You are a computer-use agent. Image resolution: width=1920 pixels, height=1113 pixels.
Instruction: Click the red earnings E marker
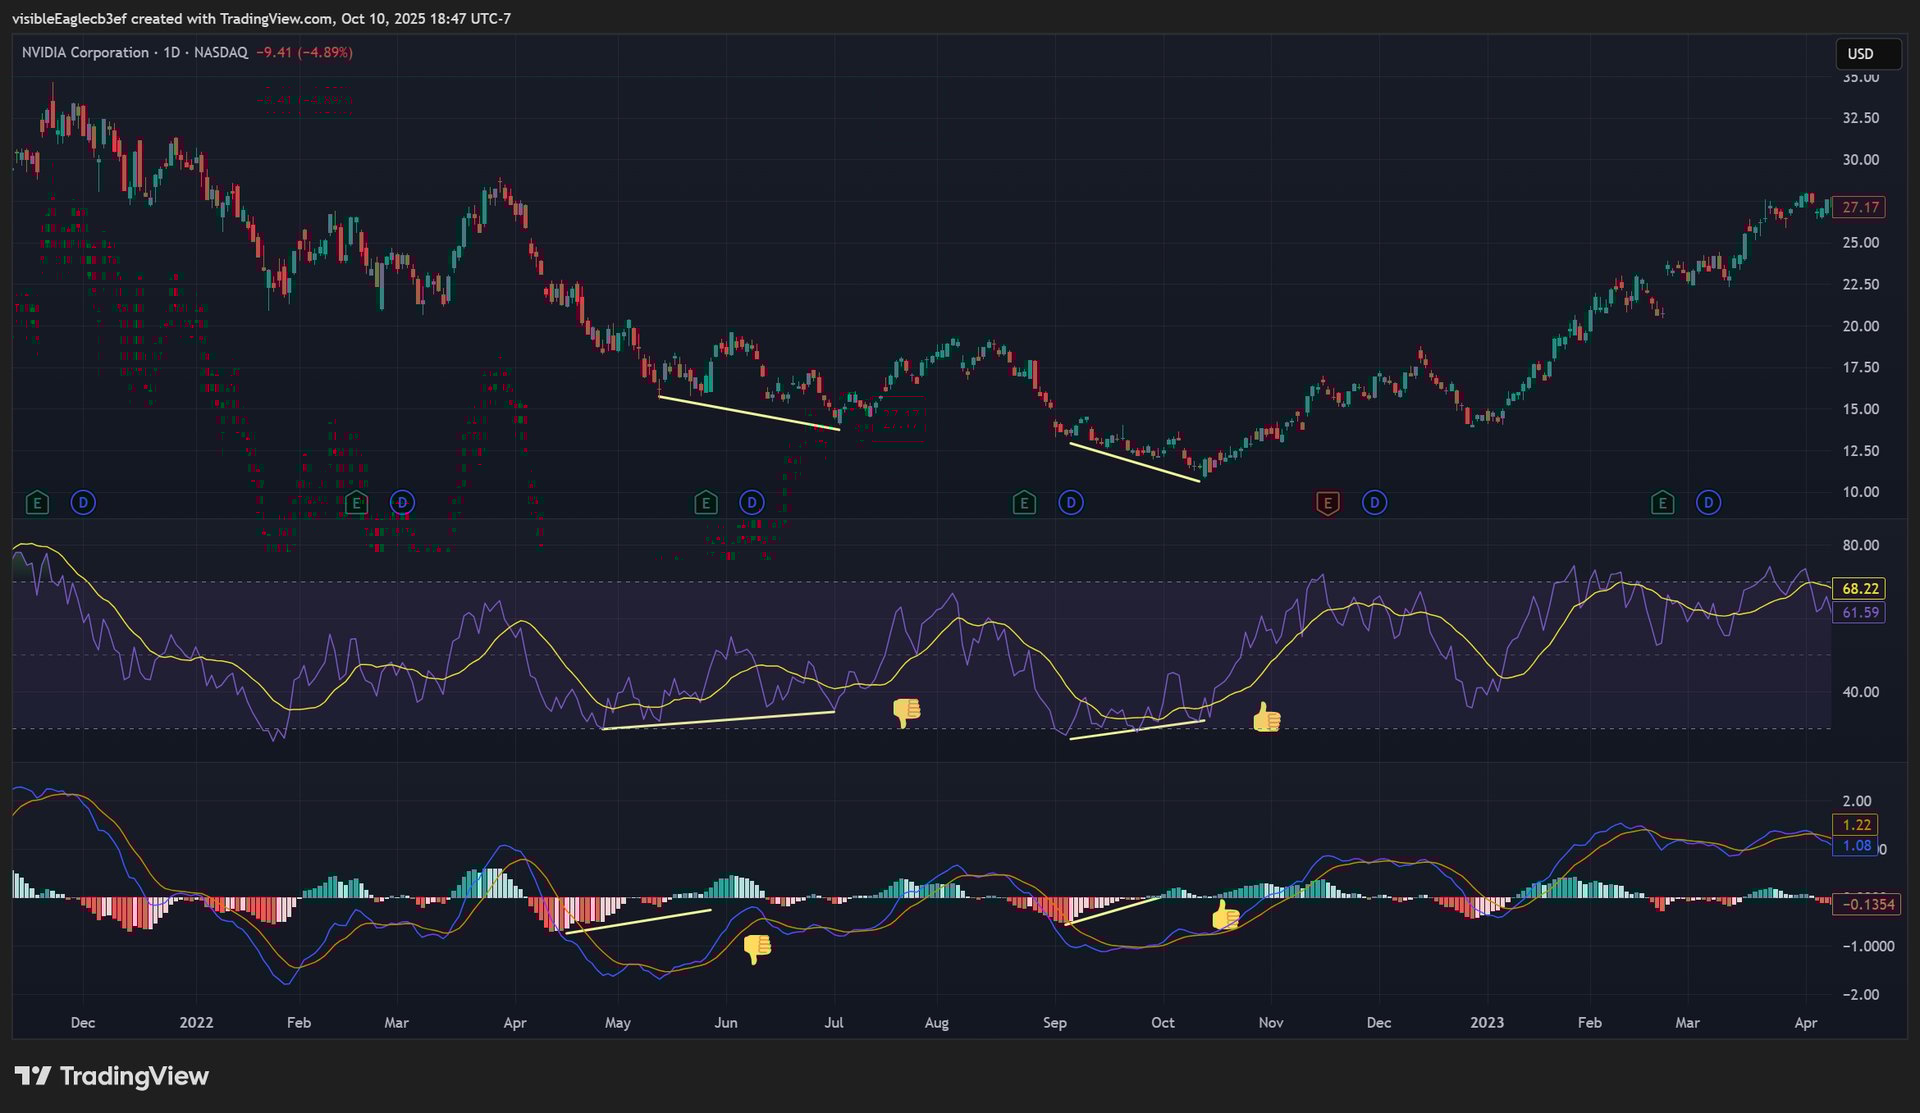(x=1327, y=503)
